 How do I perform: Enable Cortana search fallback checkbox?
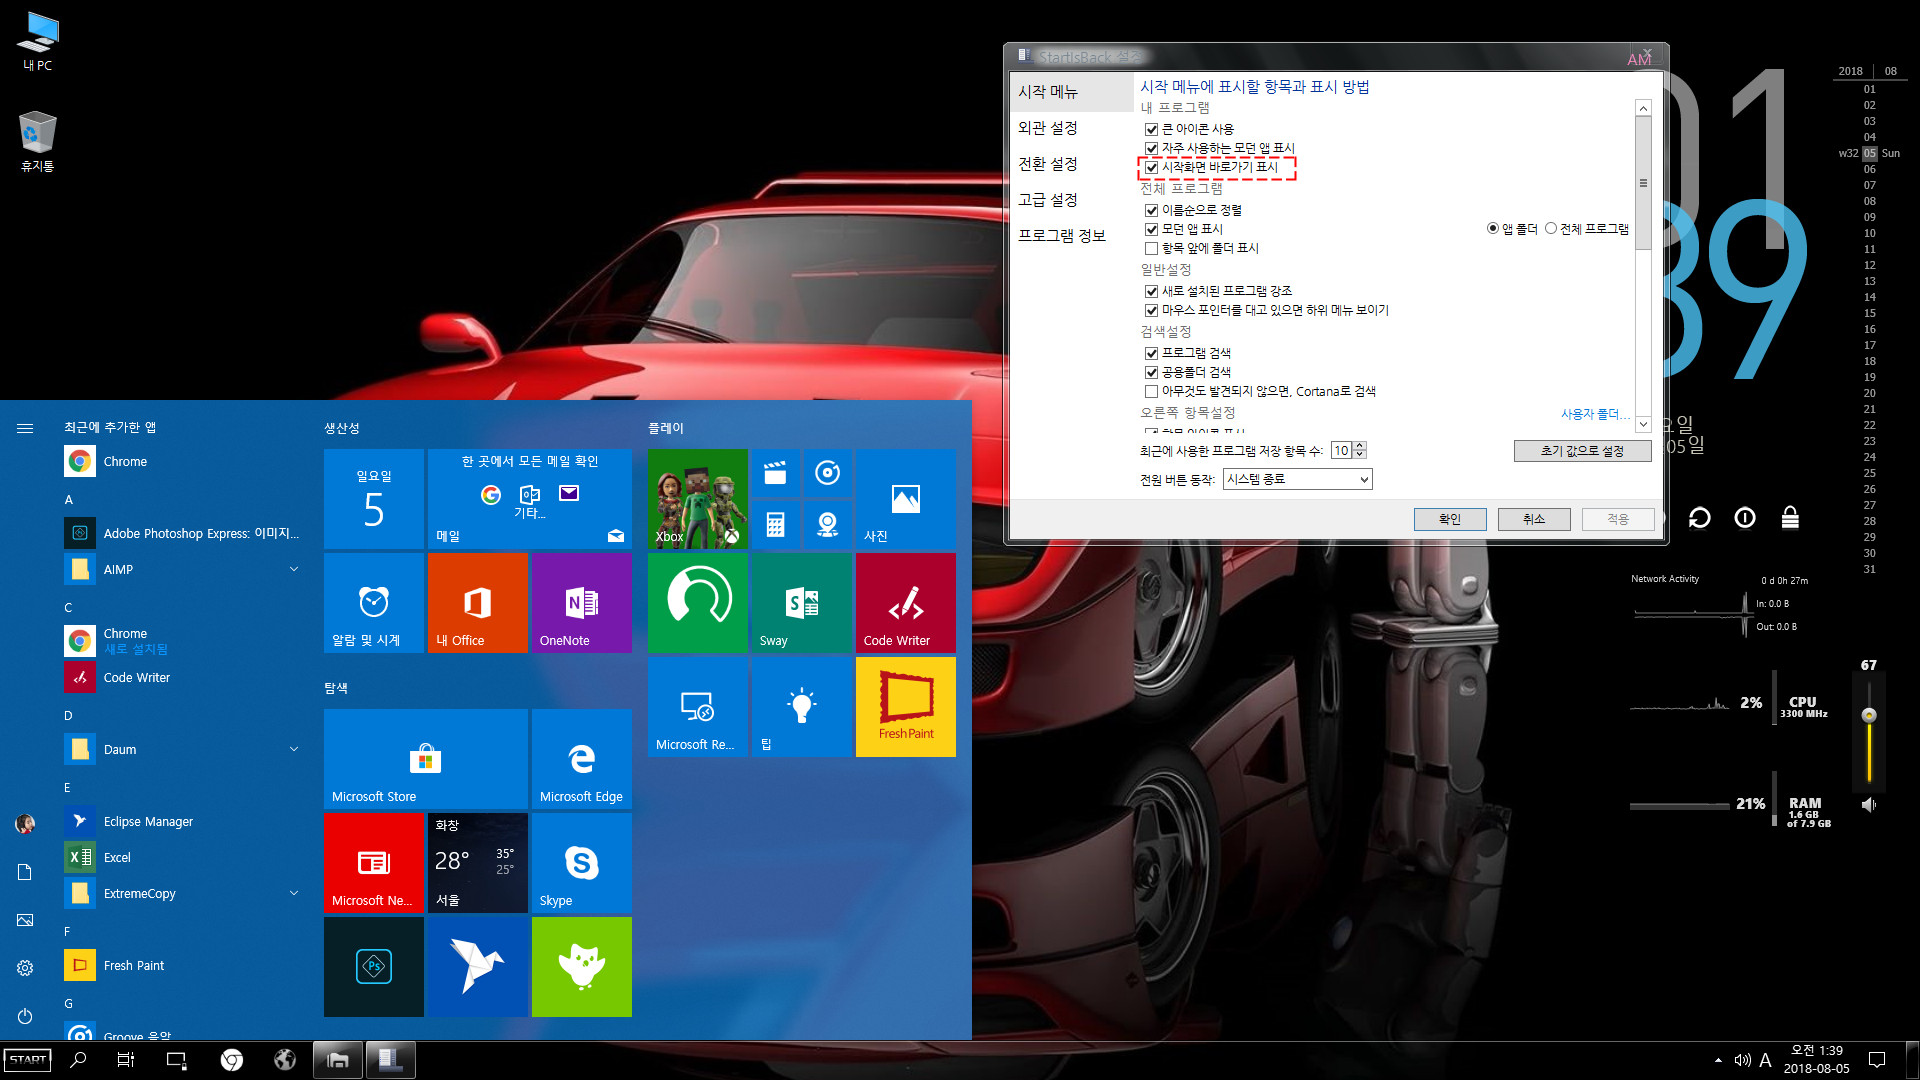1151,391
